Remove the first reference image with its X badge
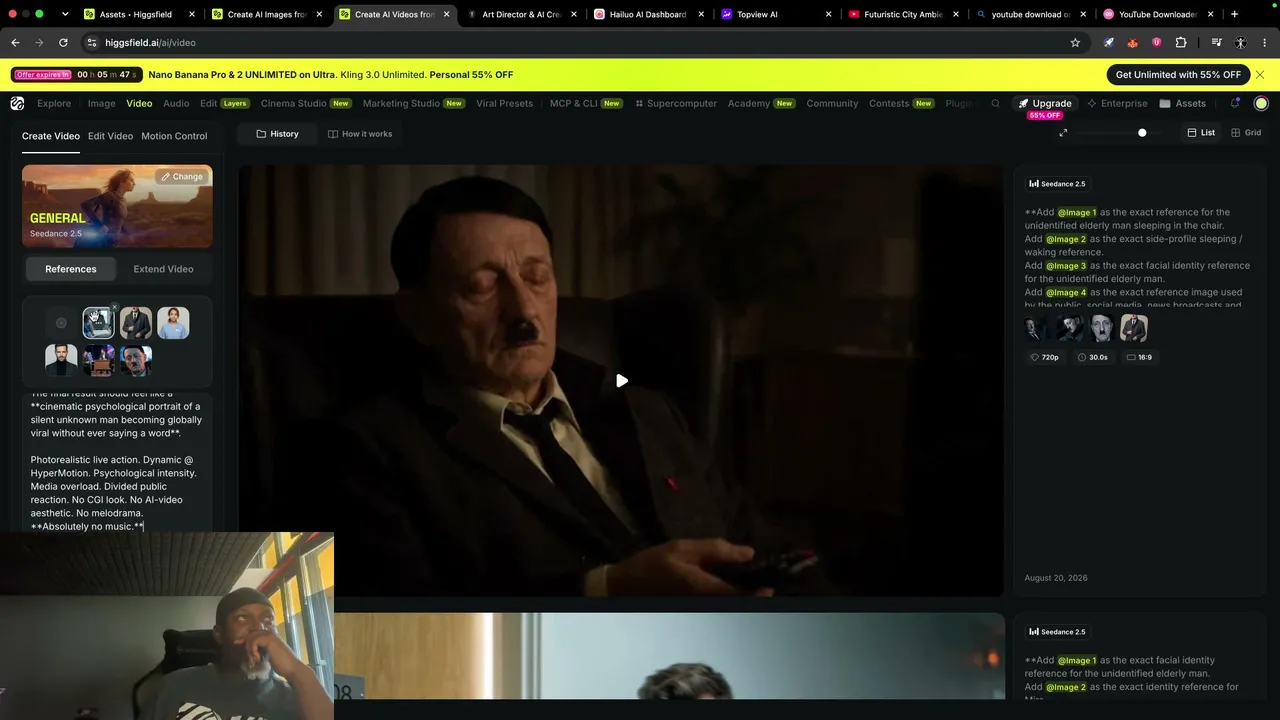The width and height of the screenshot is (1280, 720). [x=114, y=308]
